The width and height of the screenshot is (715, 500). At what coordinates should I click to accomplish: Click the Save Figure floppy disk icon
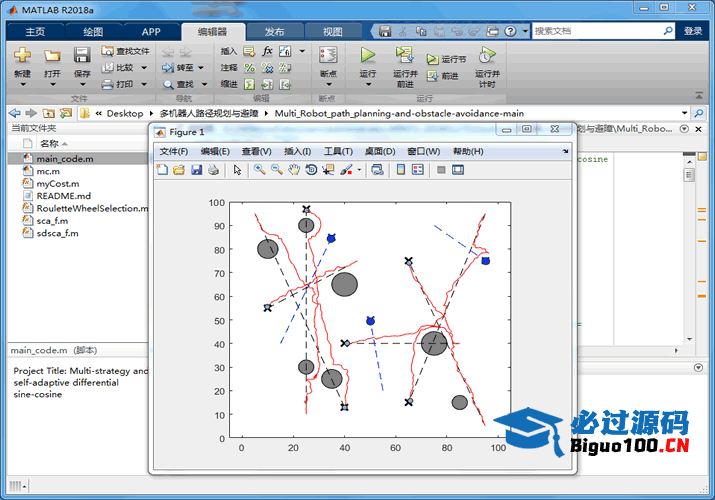coord(196,170)
